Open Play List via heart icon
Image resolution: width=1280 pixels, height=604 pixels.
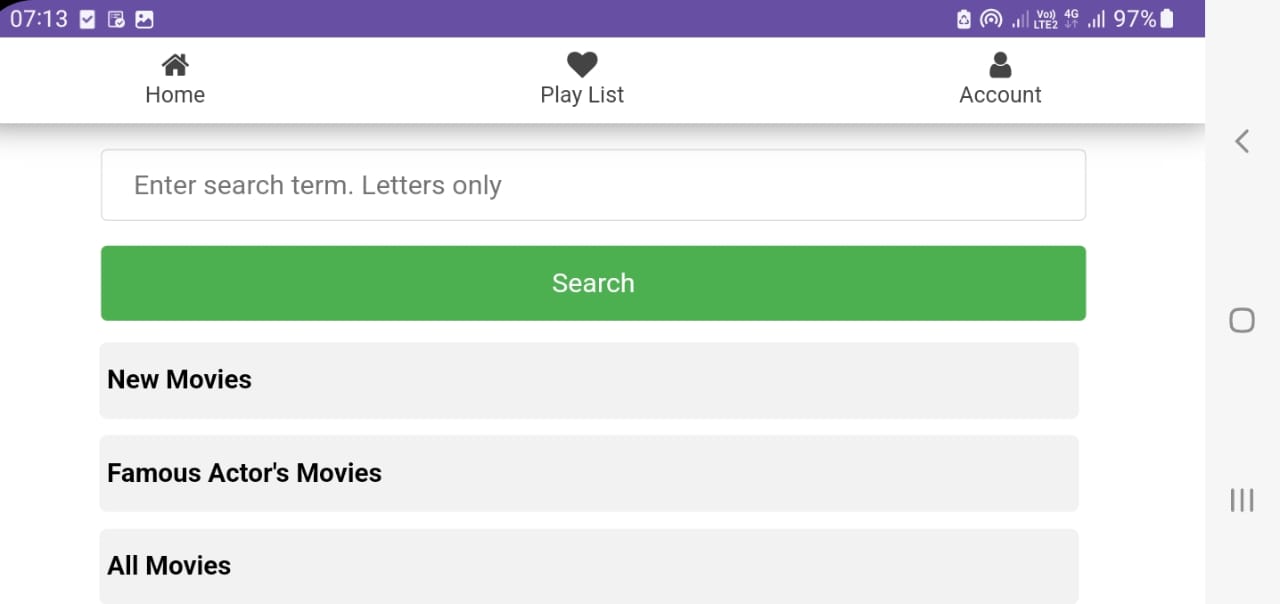click(582, 65)
